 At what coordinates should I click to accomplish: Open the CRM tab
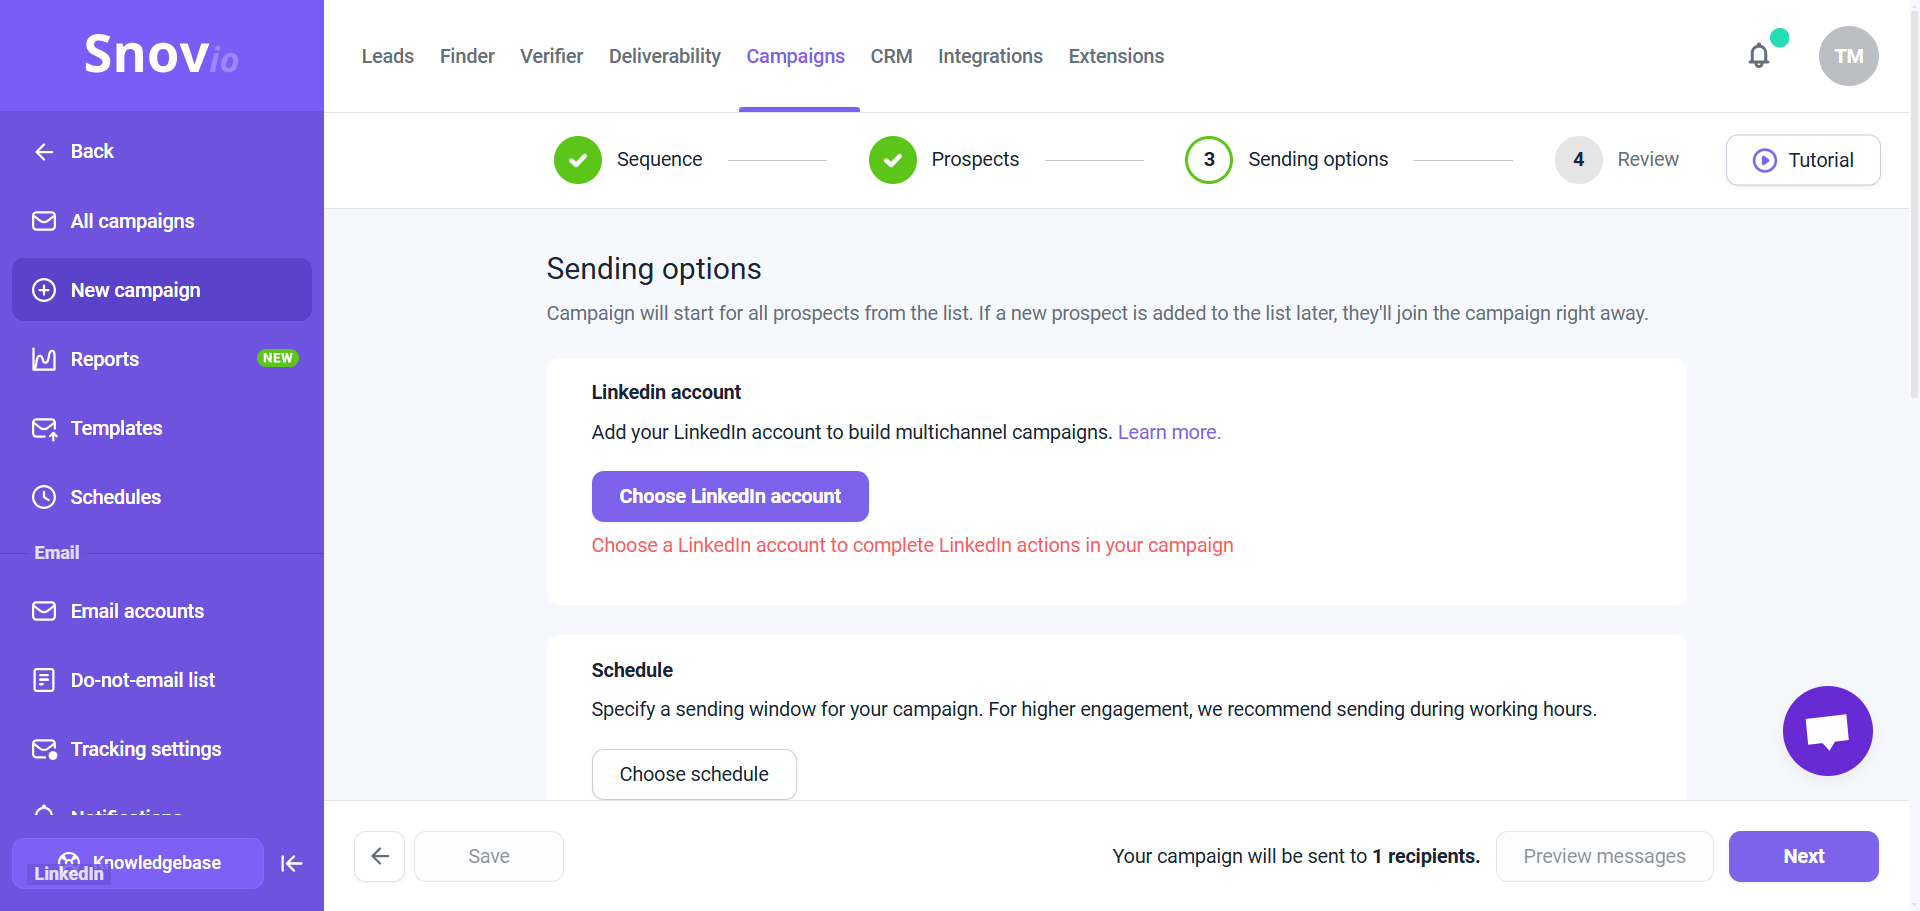[891, 56]
